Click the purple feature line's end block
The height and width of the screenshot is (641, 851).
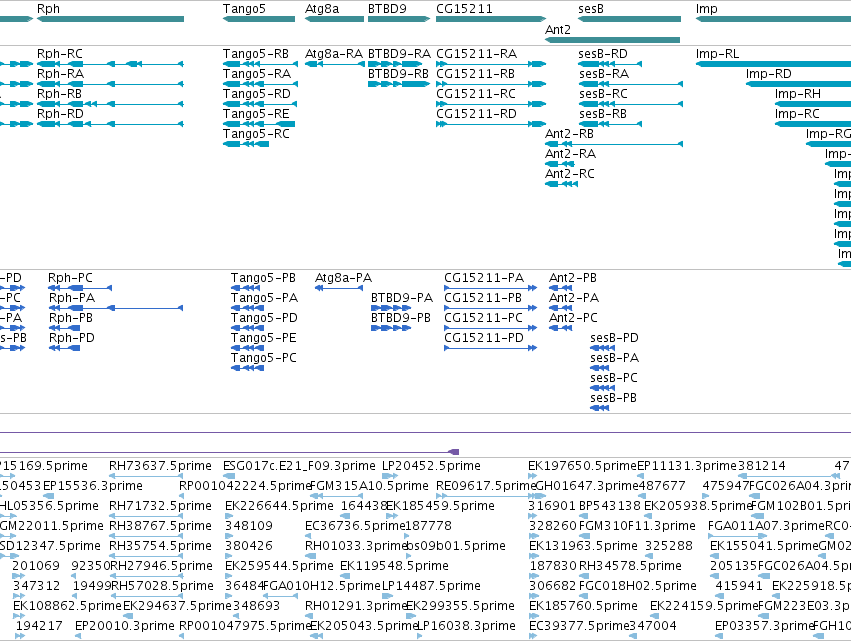pos(454,452)
